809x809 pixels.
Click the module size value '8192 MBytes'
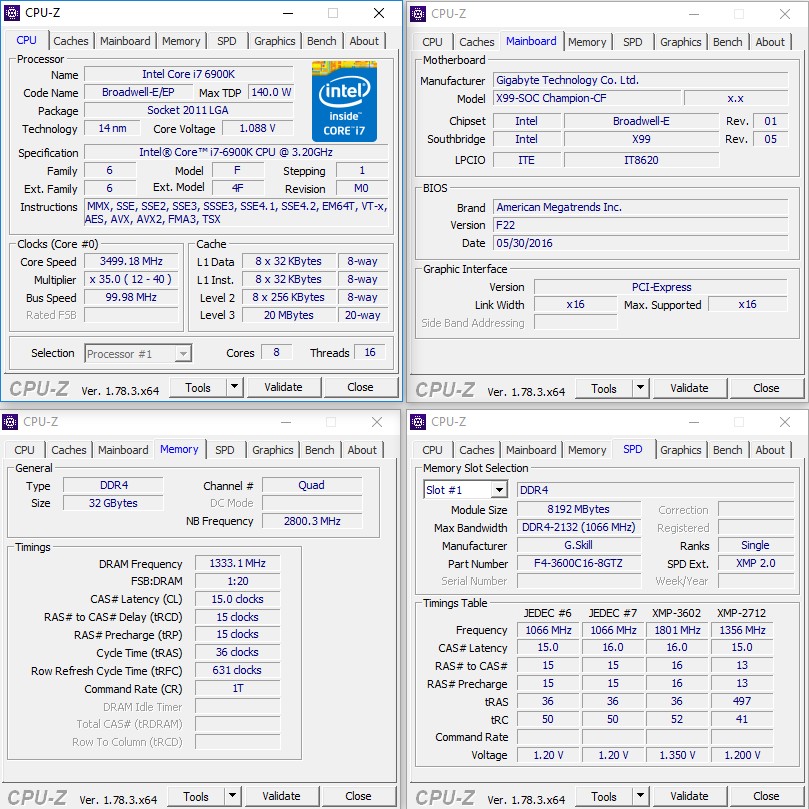[x=578, y=510]
